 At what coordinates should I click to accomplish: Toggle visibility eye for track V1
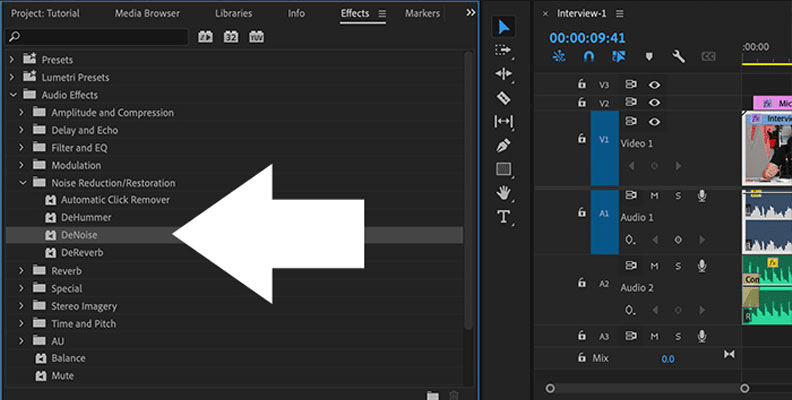pos(654,122)
